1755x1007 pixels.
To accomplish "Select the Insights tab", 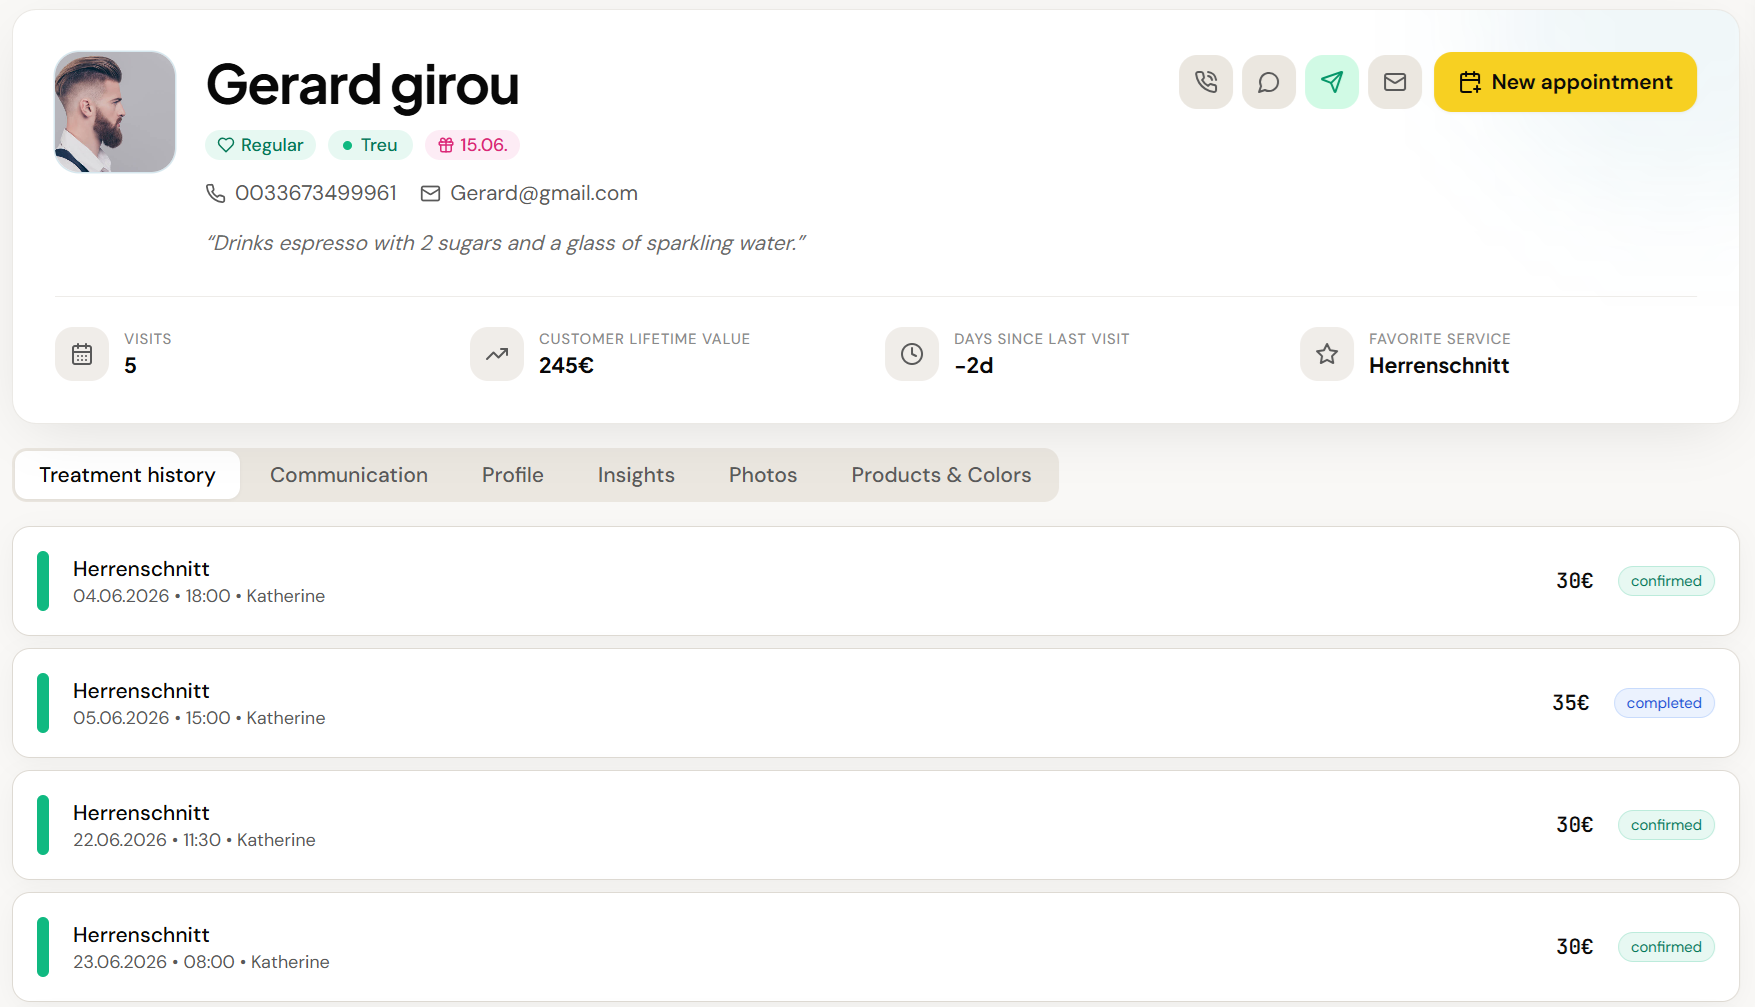I will (636, 475).
